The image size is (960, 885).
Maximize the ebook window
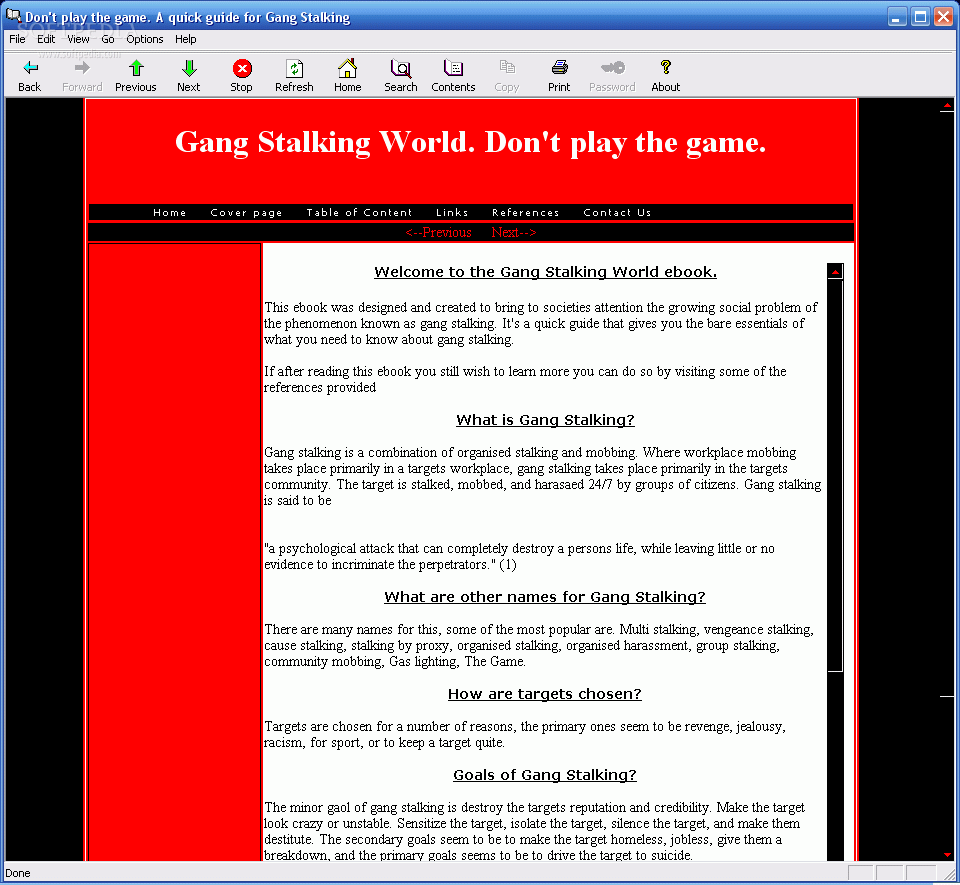[x=920, y=17]
